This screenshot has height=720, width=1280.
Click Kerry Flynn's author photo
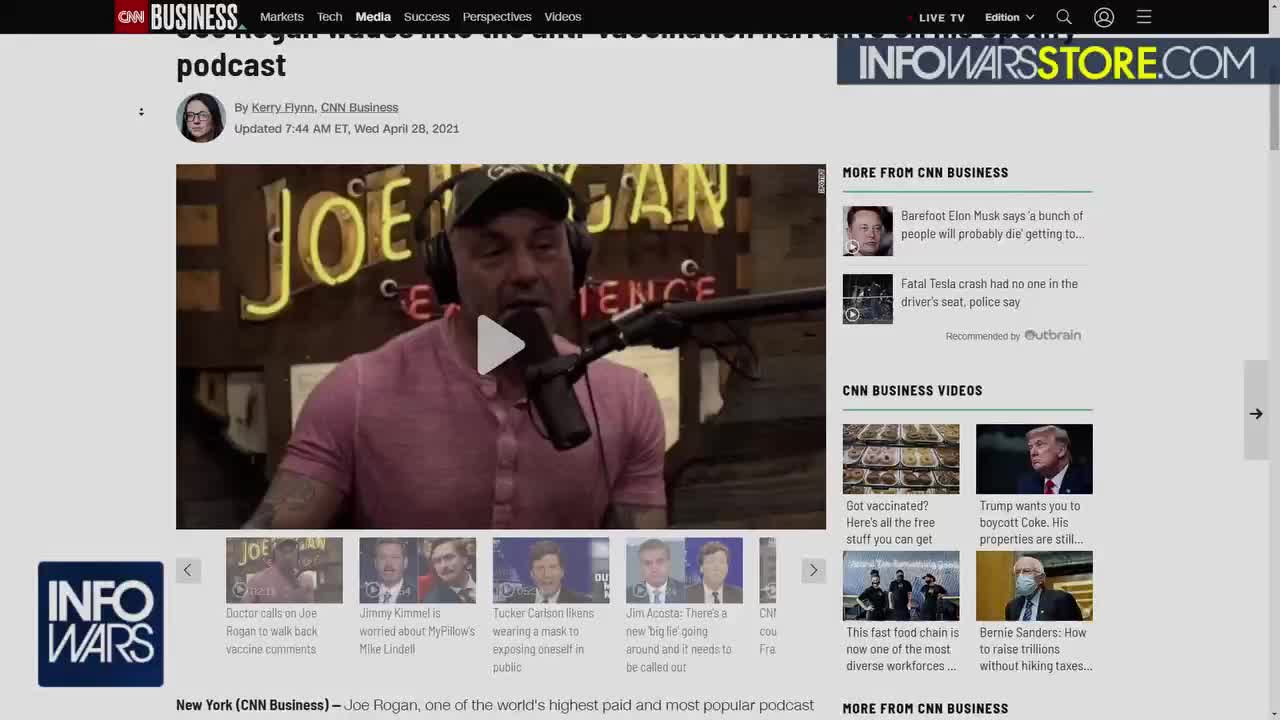point(201,118)
